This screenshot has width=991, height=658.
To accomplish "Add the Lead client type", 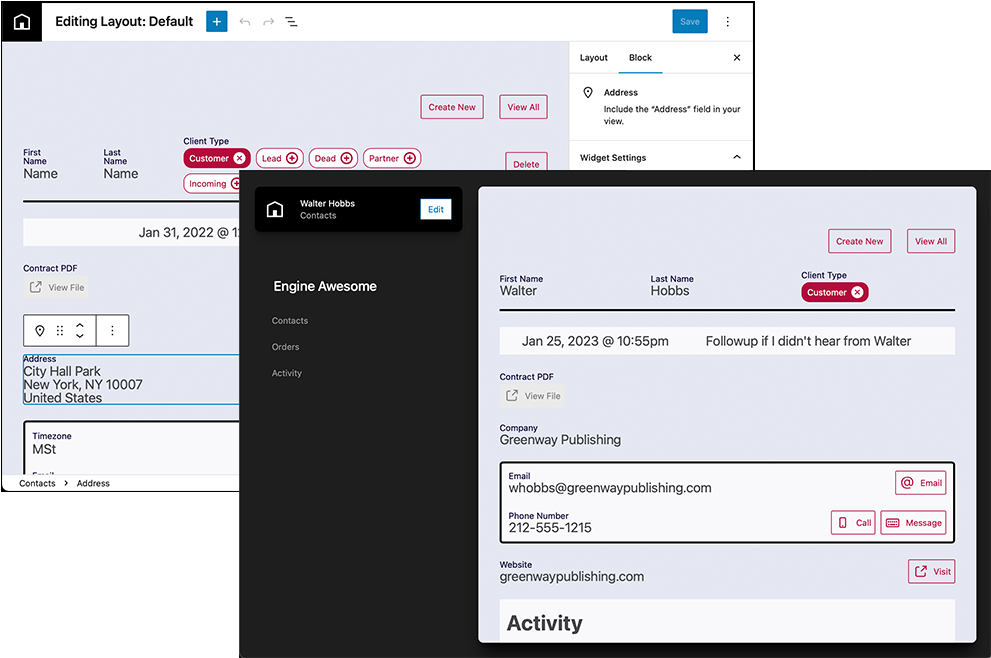I will coord(279,157).
